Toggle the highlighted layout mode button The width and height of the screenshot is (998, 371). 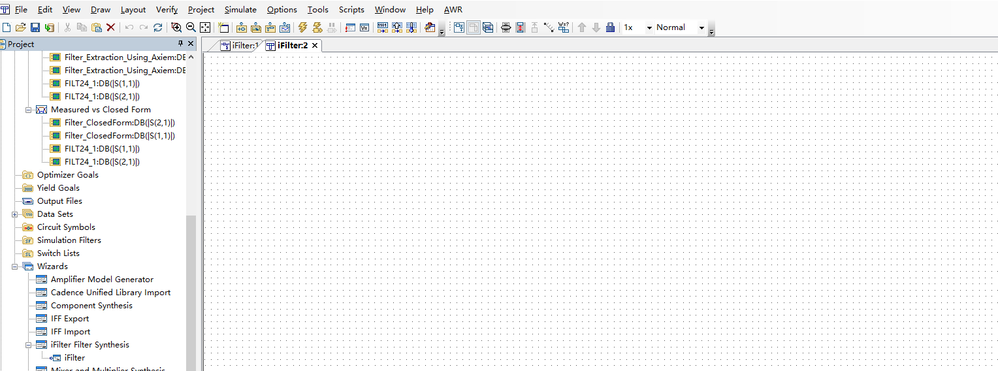pyautogui.click(x=474, y=27)
